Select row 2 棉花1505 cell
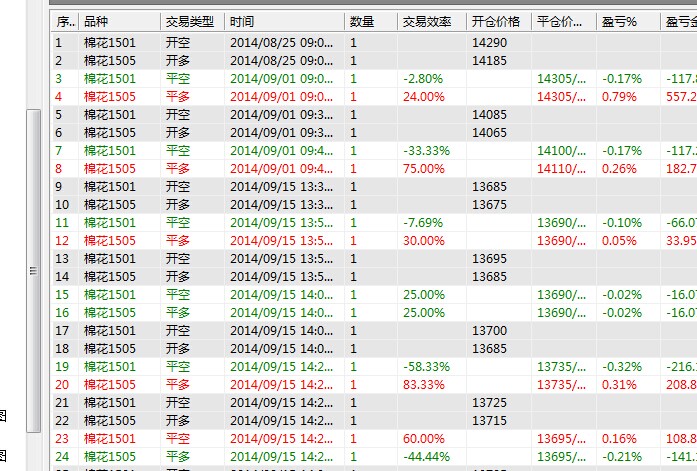This screenshot has width=697, height=471. coord(110,60)
